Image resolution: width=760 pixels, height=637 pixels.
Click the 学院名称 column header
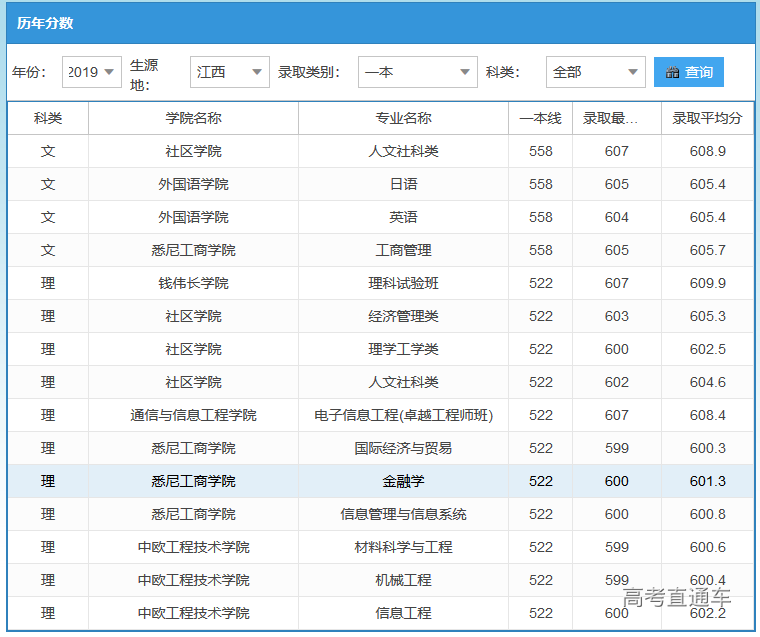pyautogui.click(x=193, y=118)
